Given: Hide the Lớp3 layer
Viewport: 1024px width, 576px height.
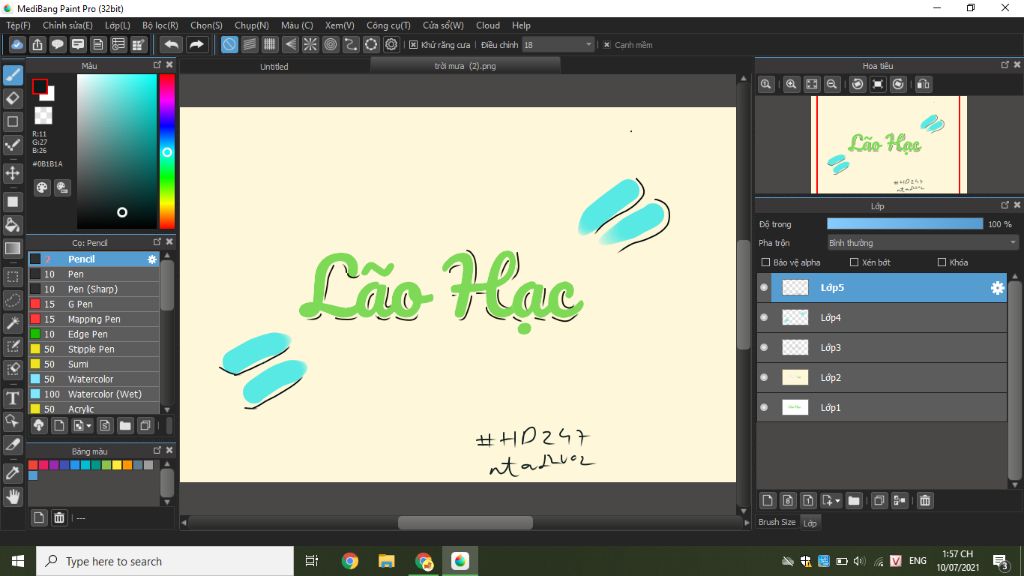Looking at the screenshot, I should (763, 347).
